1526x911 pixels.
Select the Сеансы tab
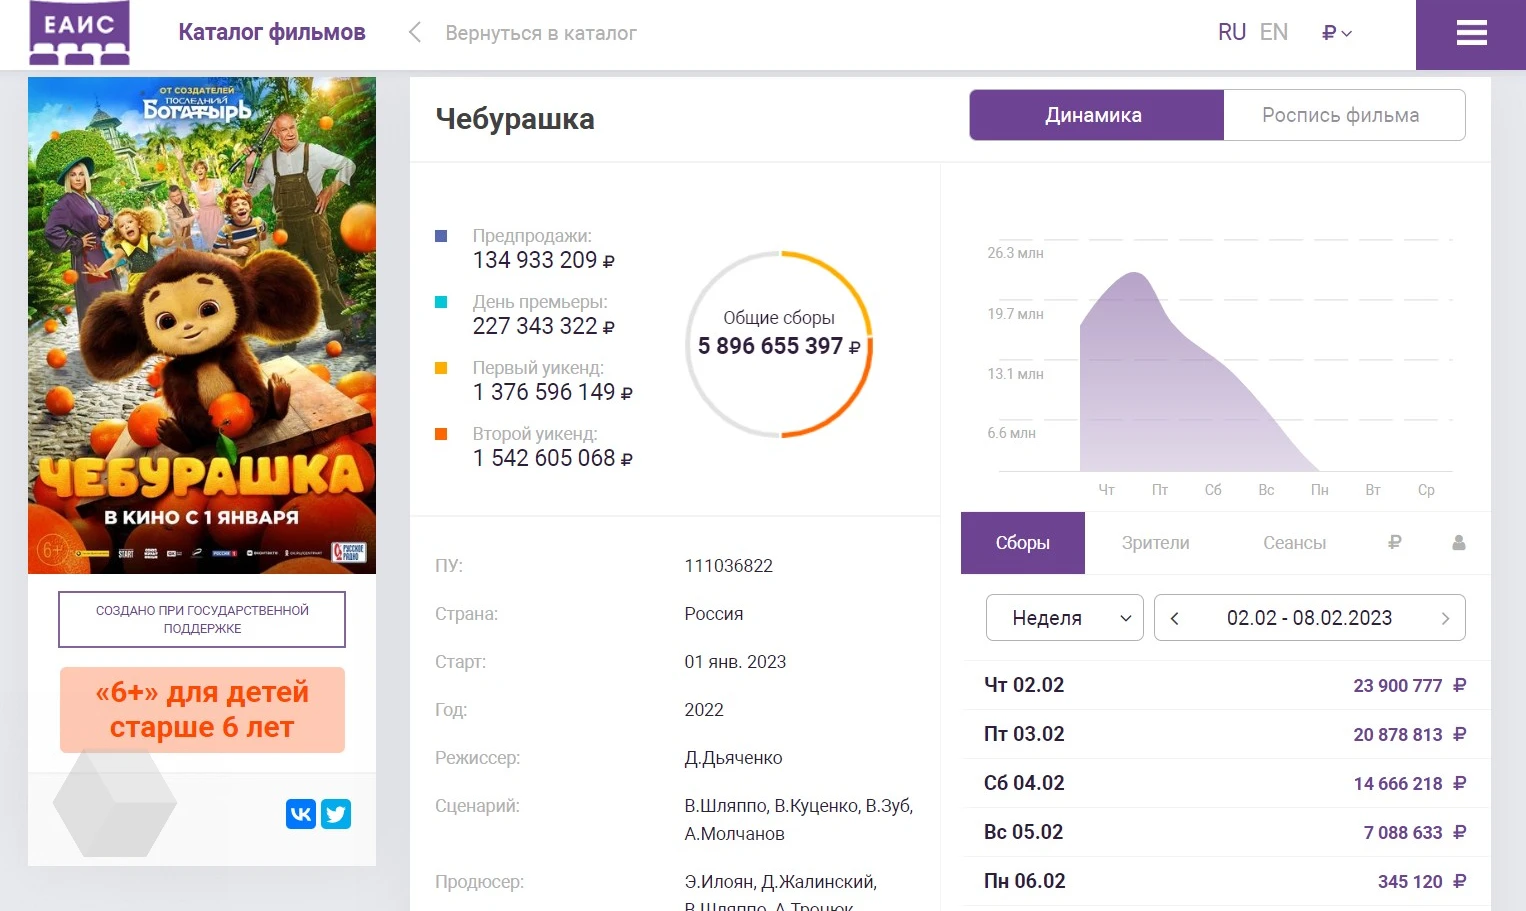(x=1294, y=543)
